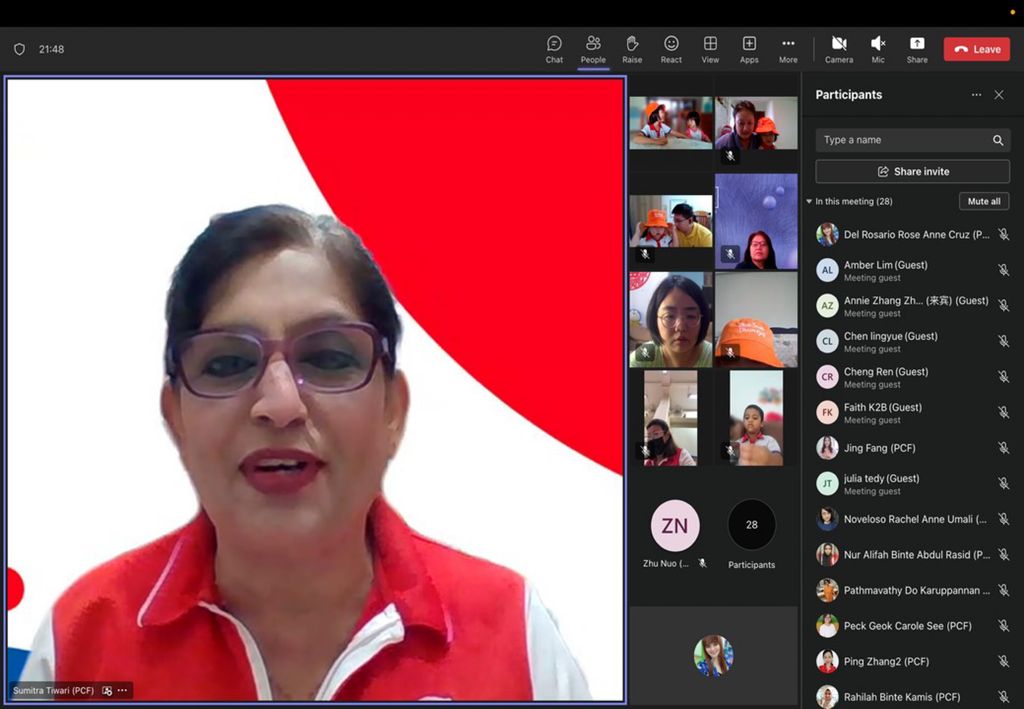Click Nur Alifah Binte Abdul Rasid name

coord(917,555)
